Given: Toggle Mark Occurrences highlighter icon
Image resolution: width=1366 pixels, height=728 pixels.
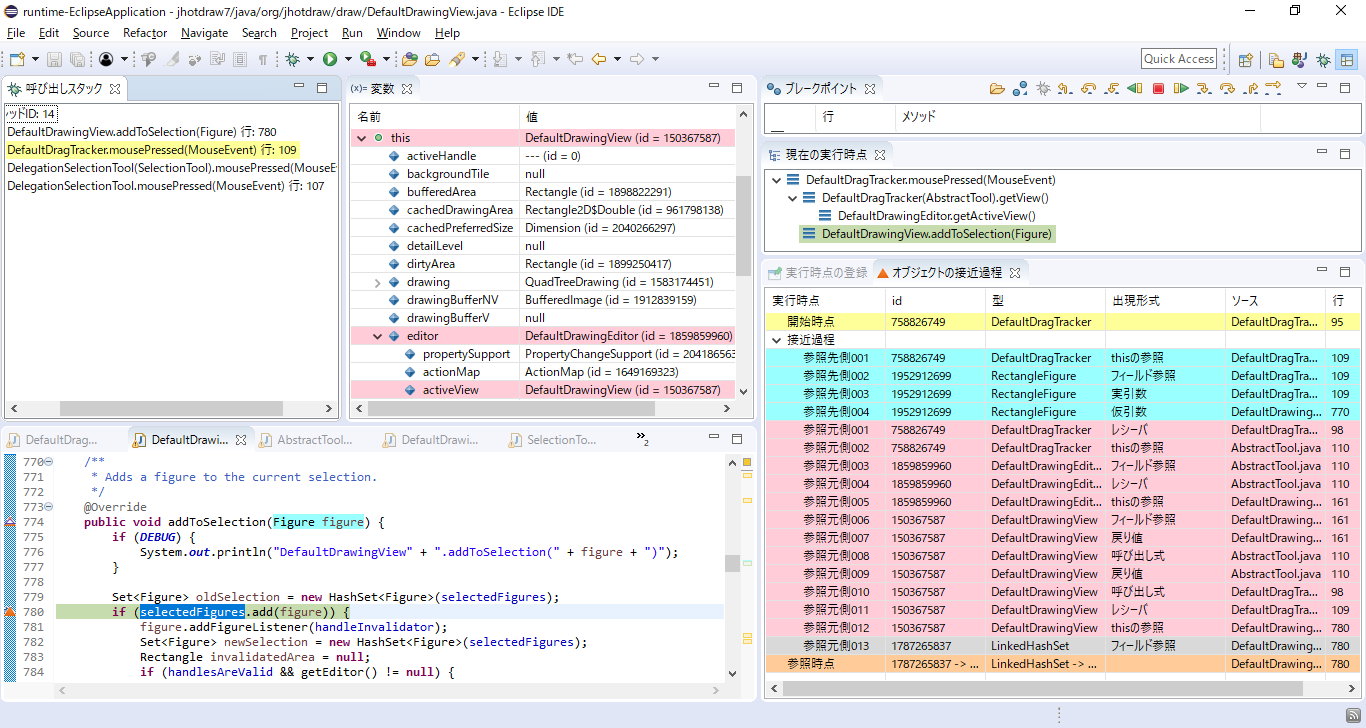Looking at the screenshot, I should pos(172,60).
